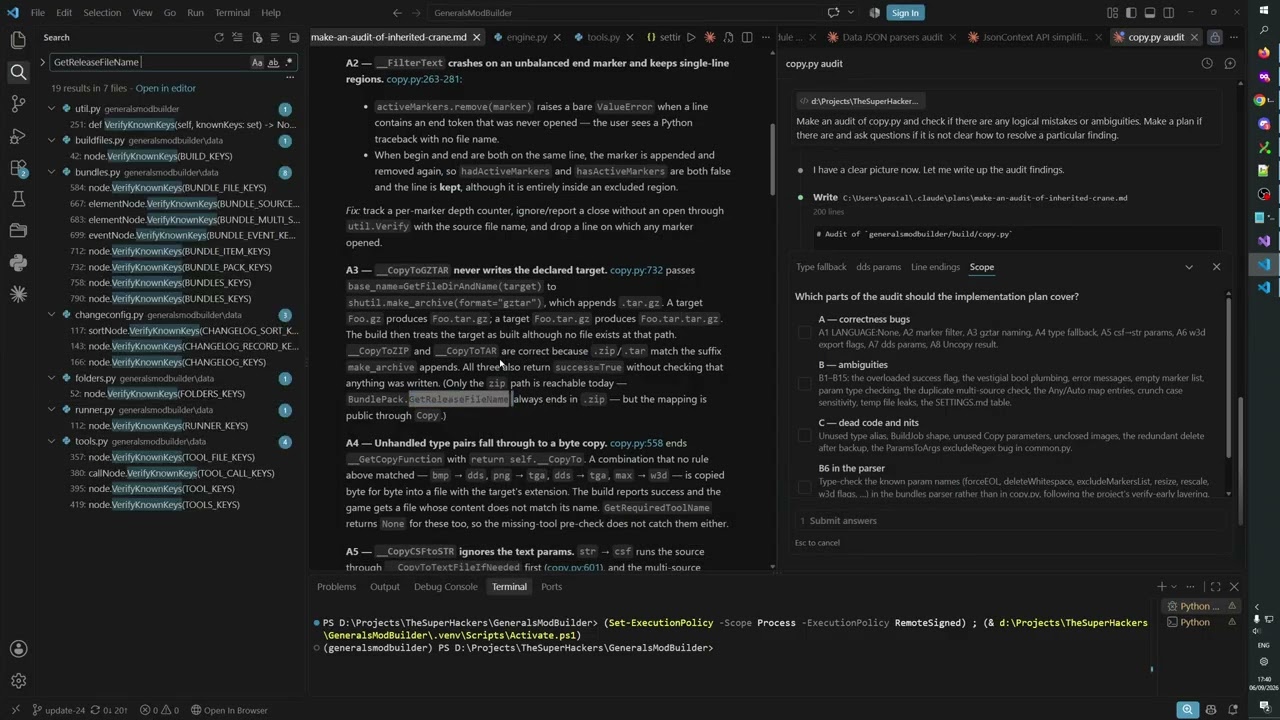Toggle the editor group lock icon
1280x720 pixels.
tap(1214, 37)
